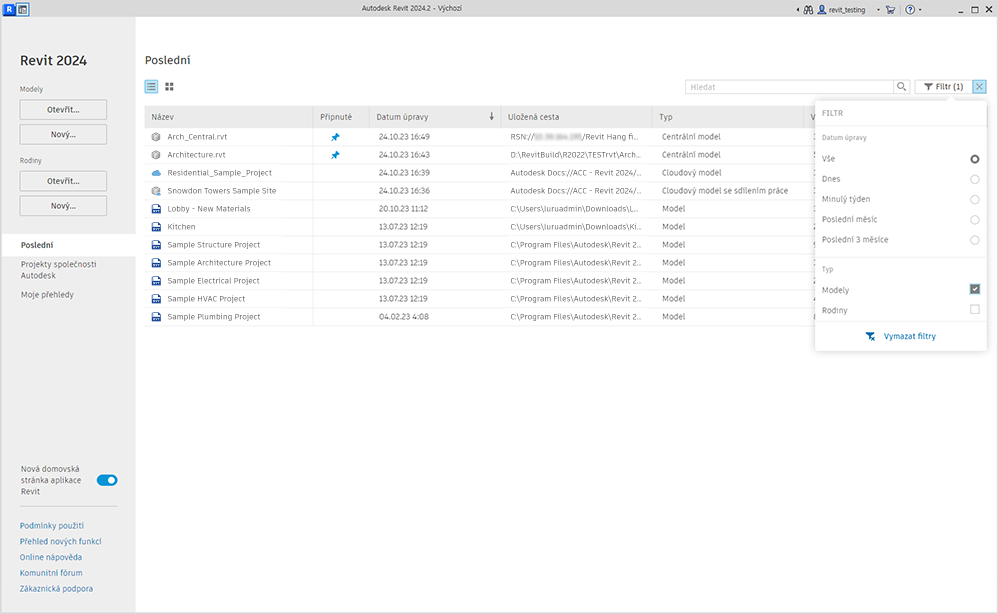This screenshot has width=998, height=614.
Task: Select Cloudový model se sdílením práce cell
Action: (x=725, y=191)
